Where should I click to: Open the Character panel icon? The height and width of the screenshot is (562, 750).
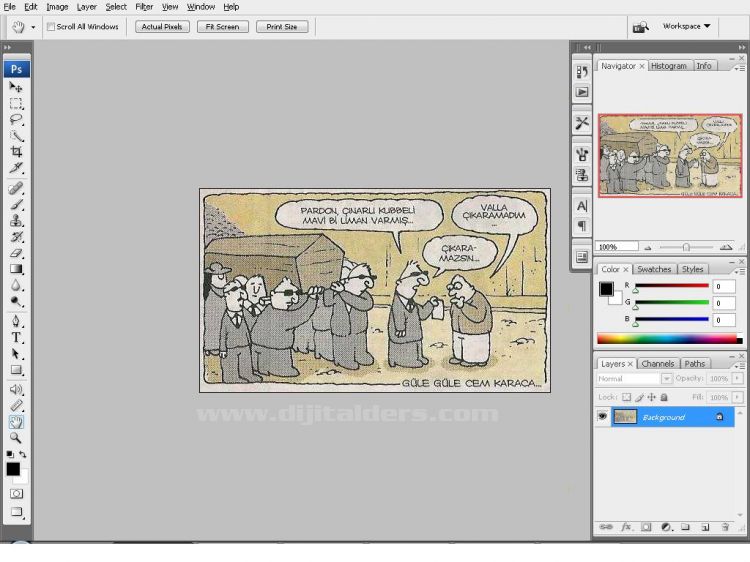[x=582, y=206]
